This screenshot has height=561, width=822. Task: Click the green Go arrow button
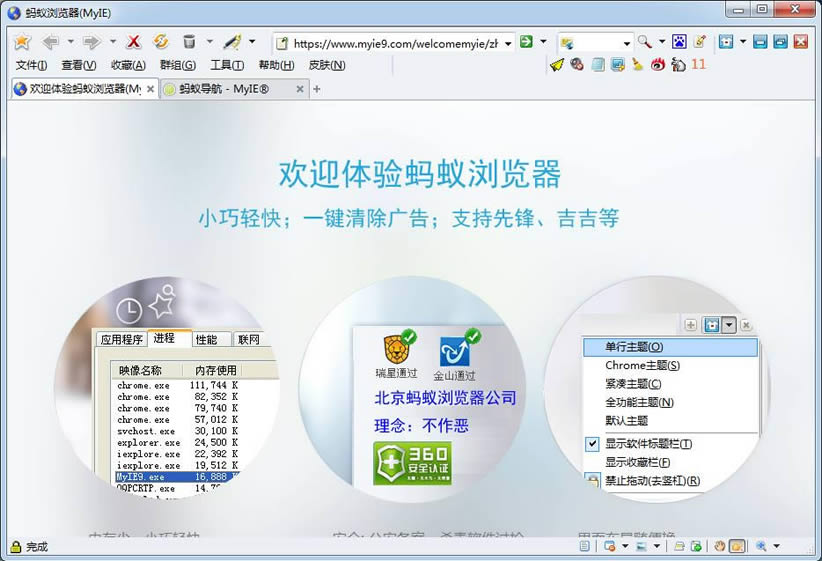(526, 41)
